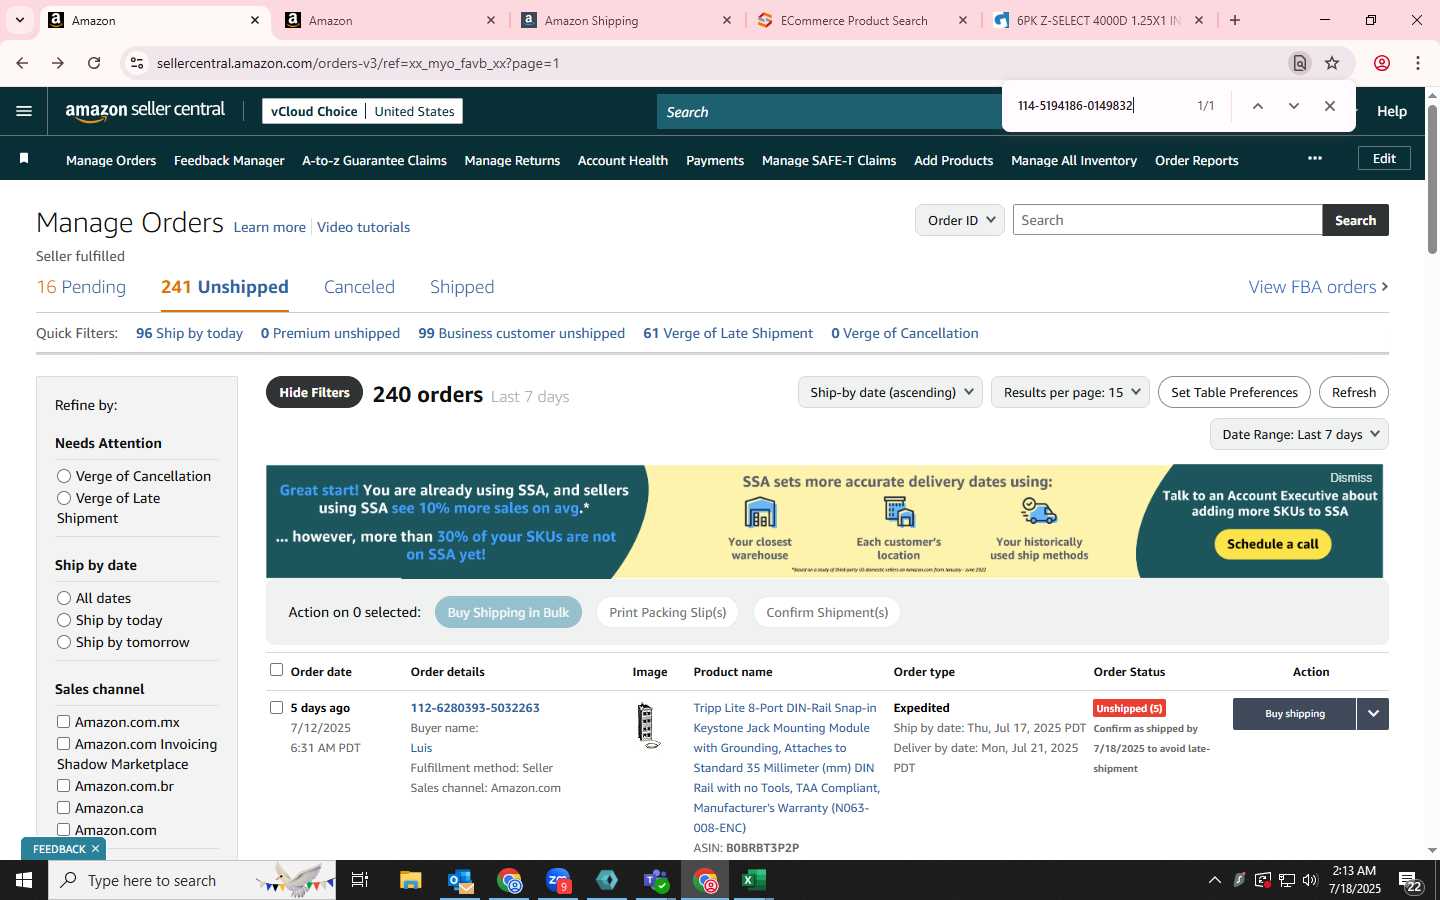Screen dimensions: 1440x900
Task: Open View FBA orders chevron link
Action: point(1318,287)
